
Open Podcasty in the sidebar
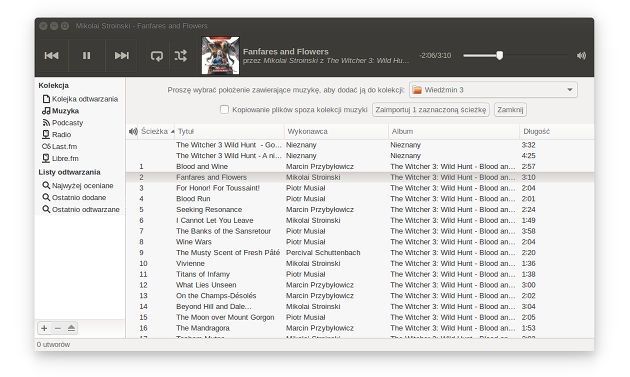63,123
